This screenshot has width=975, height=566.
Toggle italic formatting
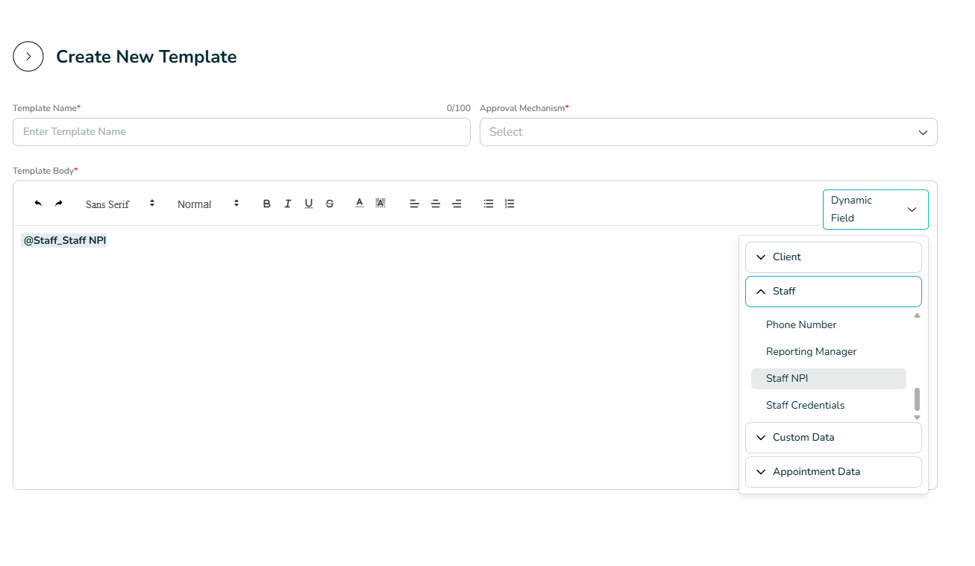pos(287,203)
